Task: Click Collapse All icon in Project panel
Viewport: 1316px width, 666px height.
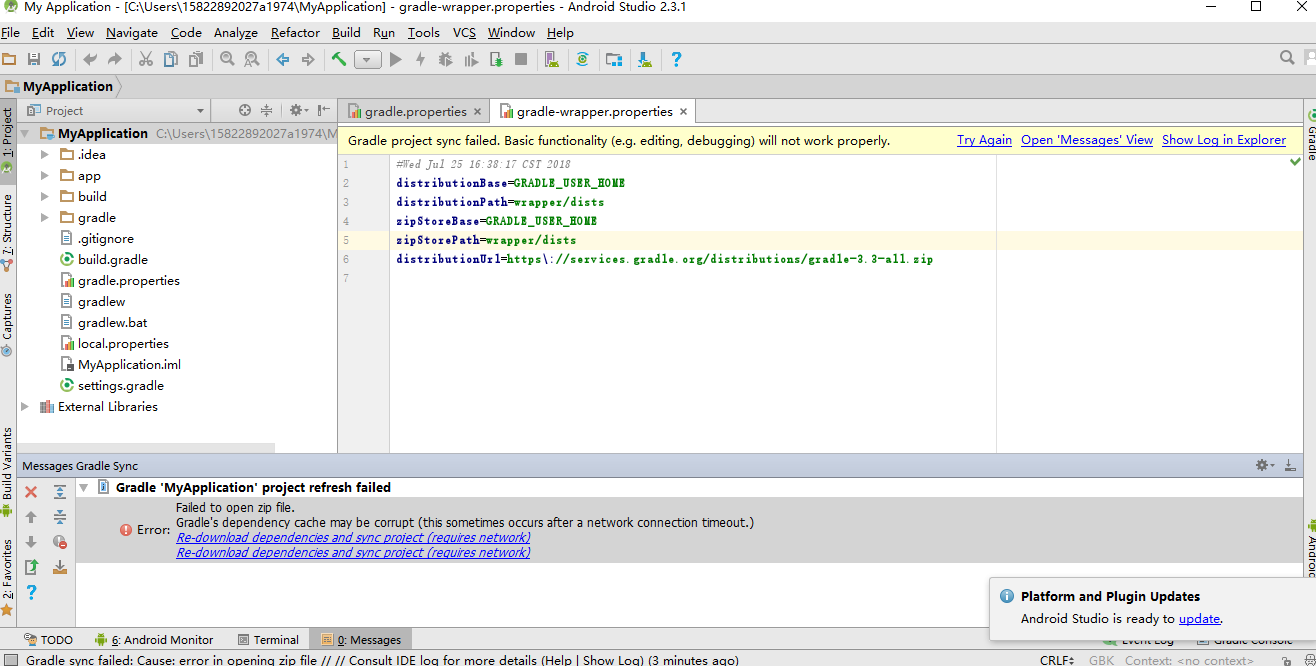Action: [267, 110]
